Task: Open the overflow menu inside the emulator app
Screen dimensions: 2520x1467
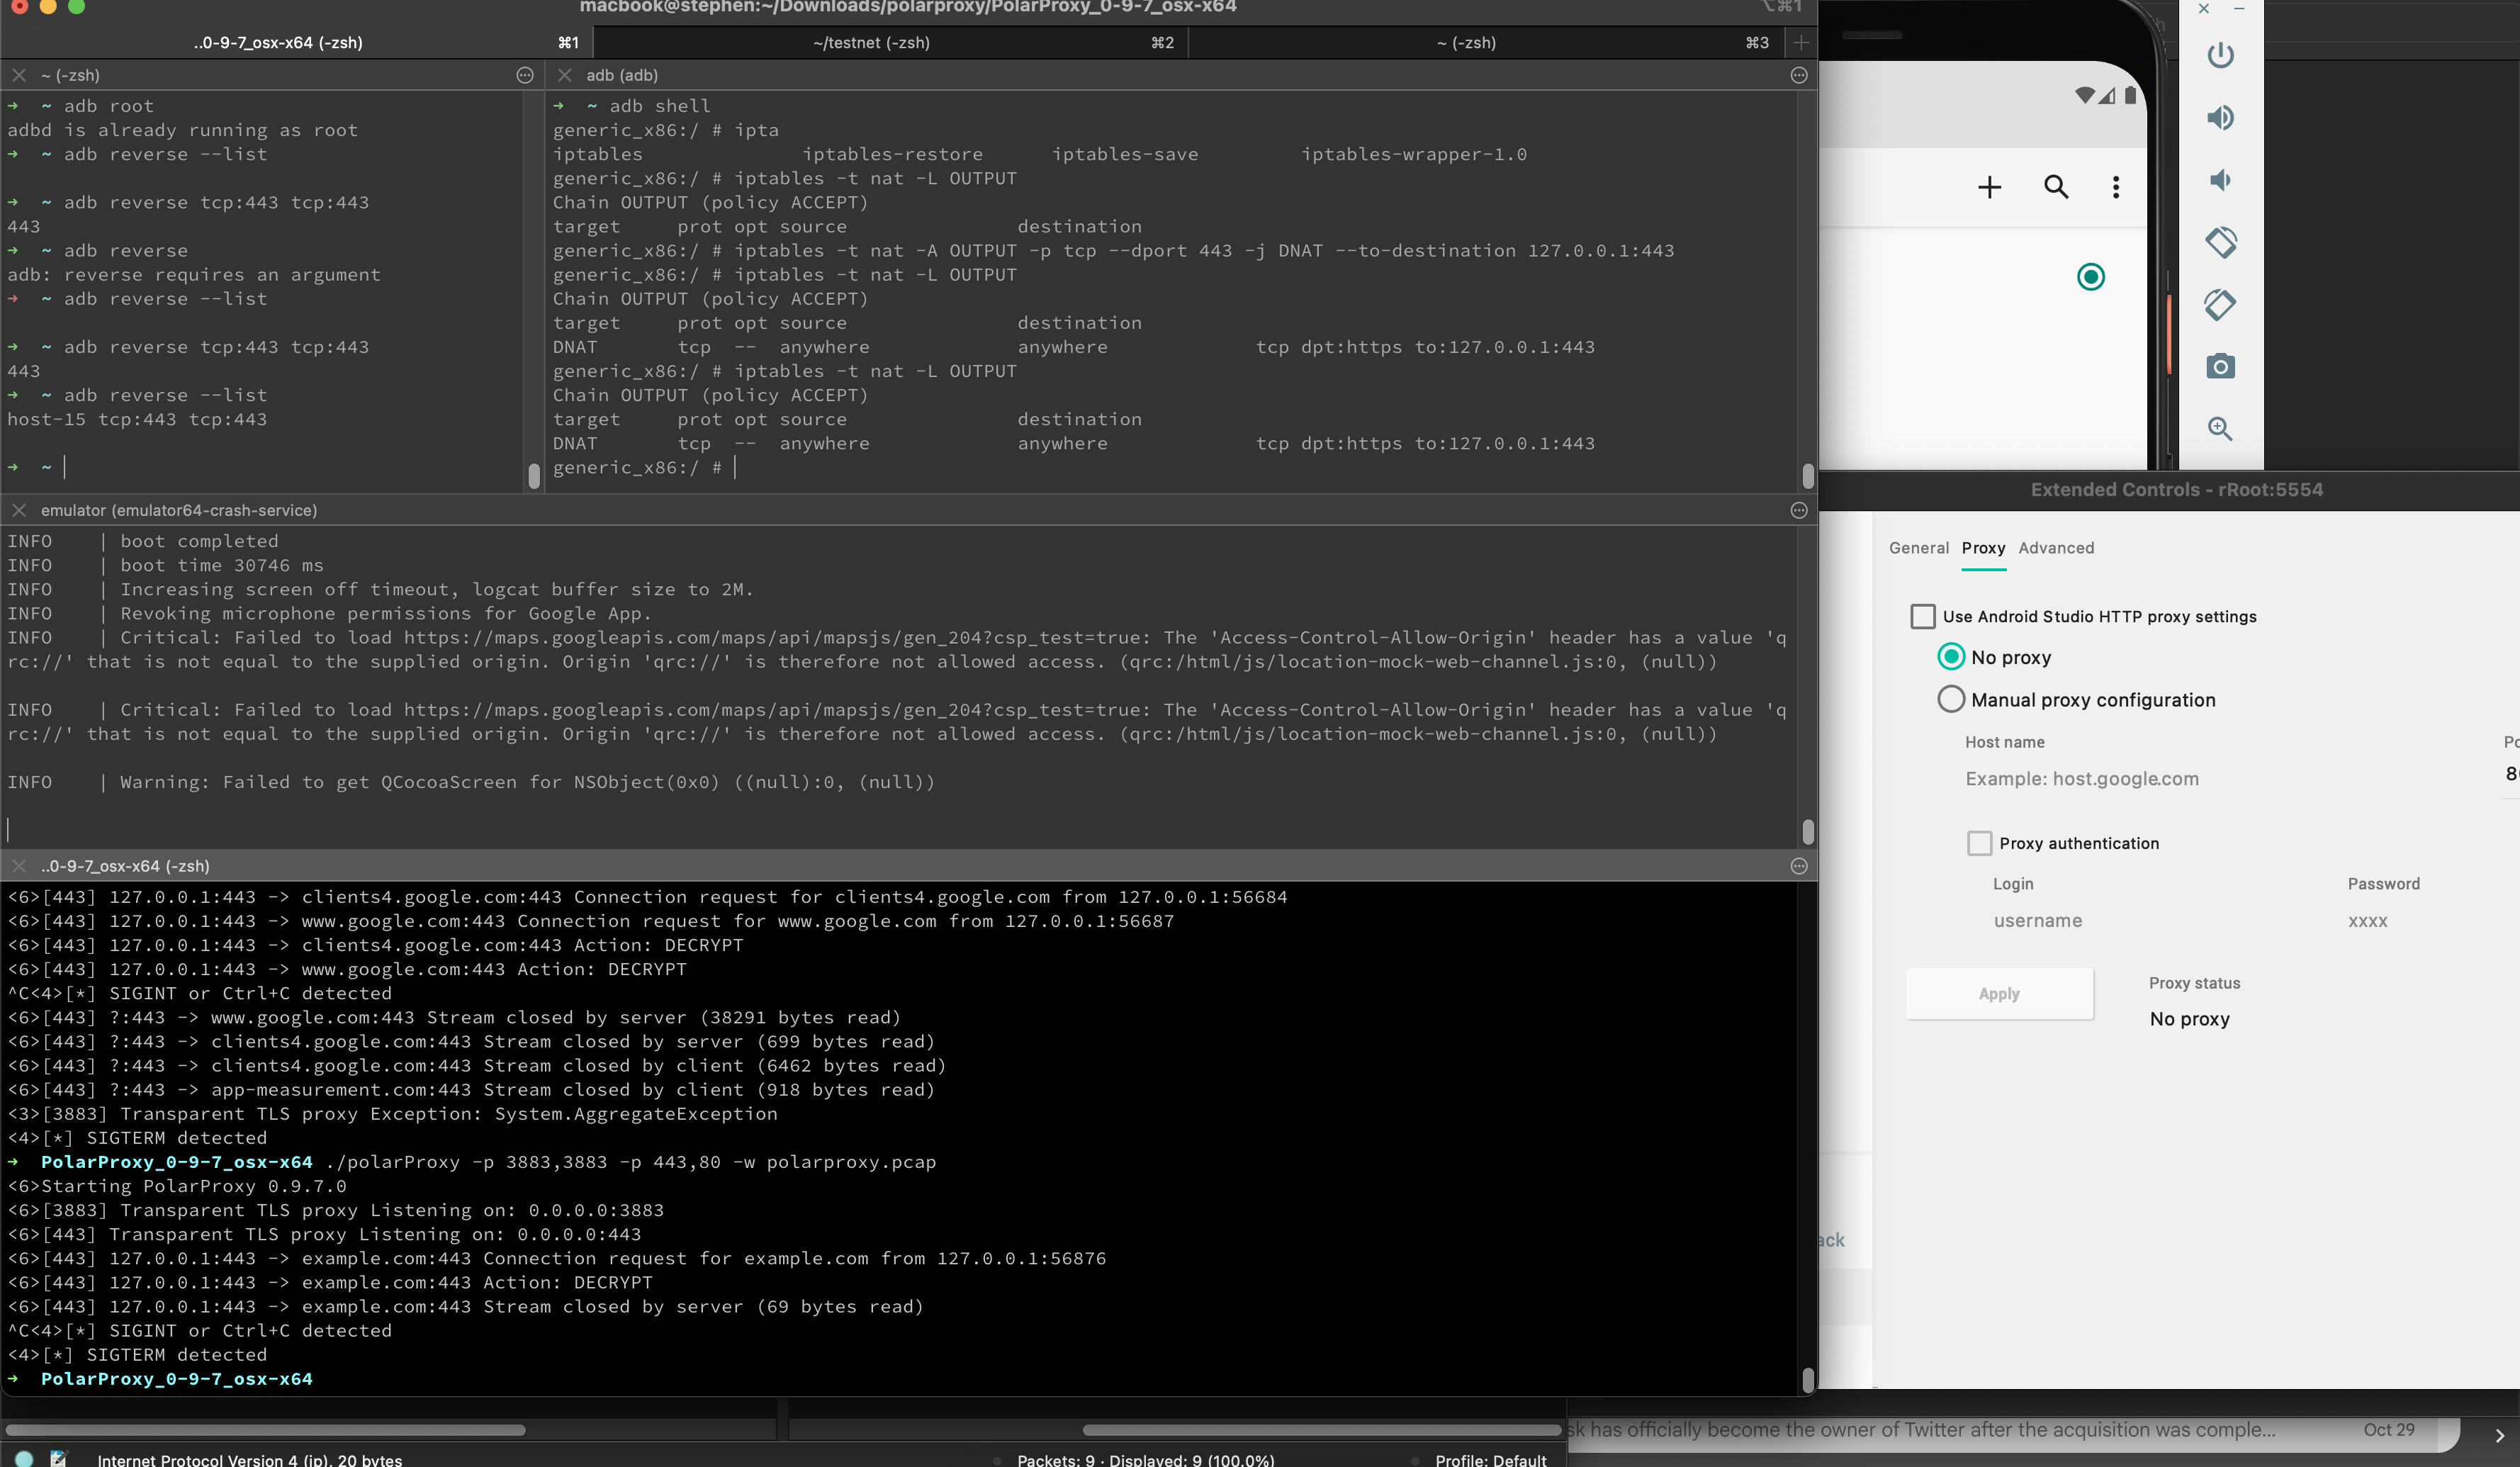Action: [2116, 187]
